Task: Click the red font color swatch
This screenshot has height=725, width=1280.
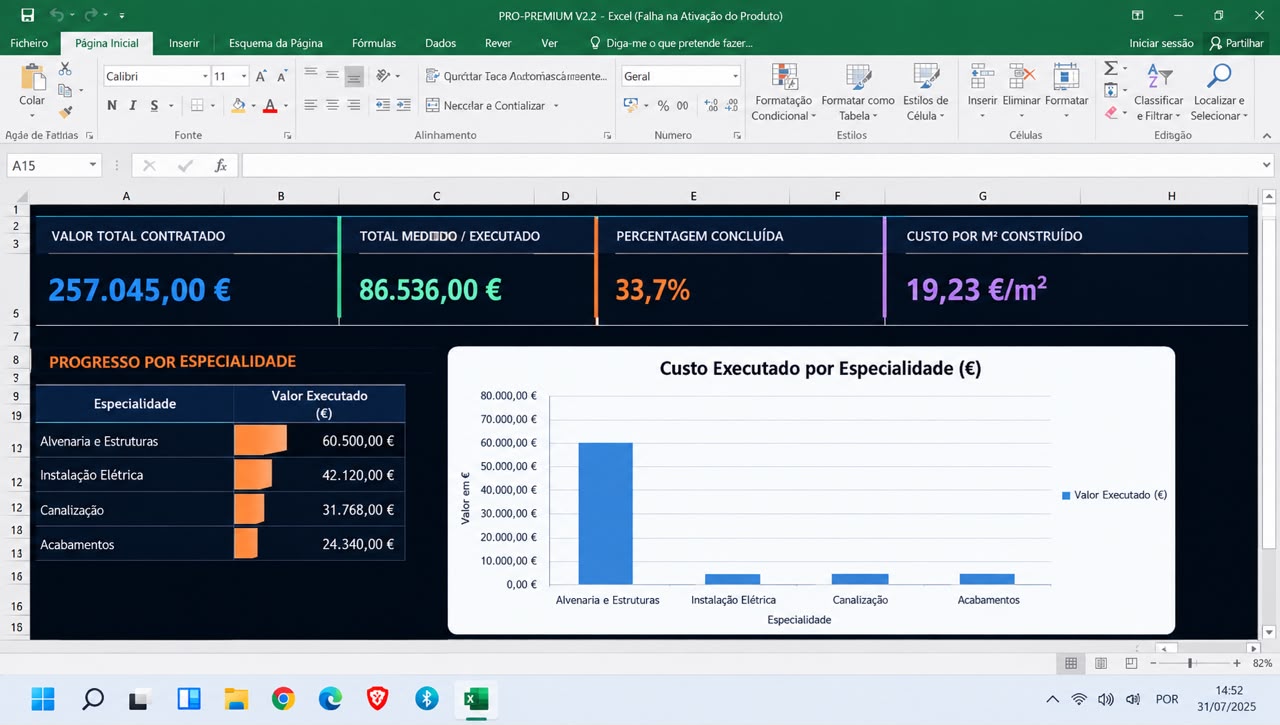Action: (x=269, y=105)
